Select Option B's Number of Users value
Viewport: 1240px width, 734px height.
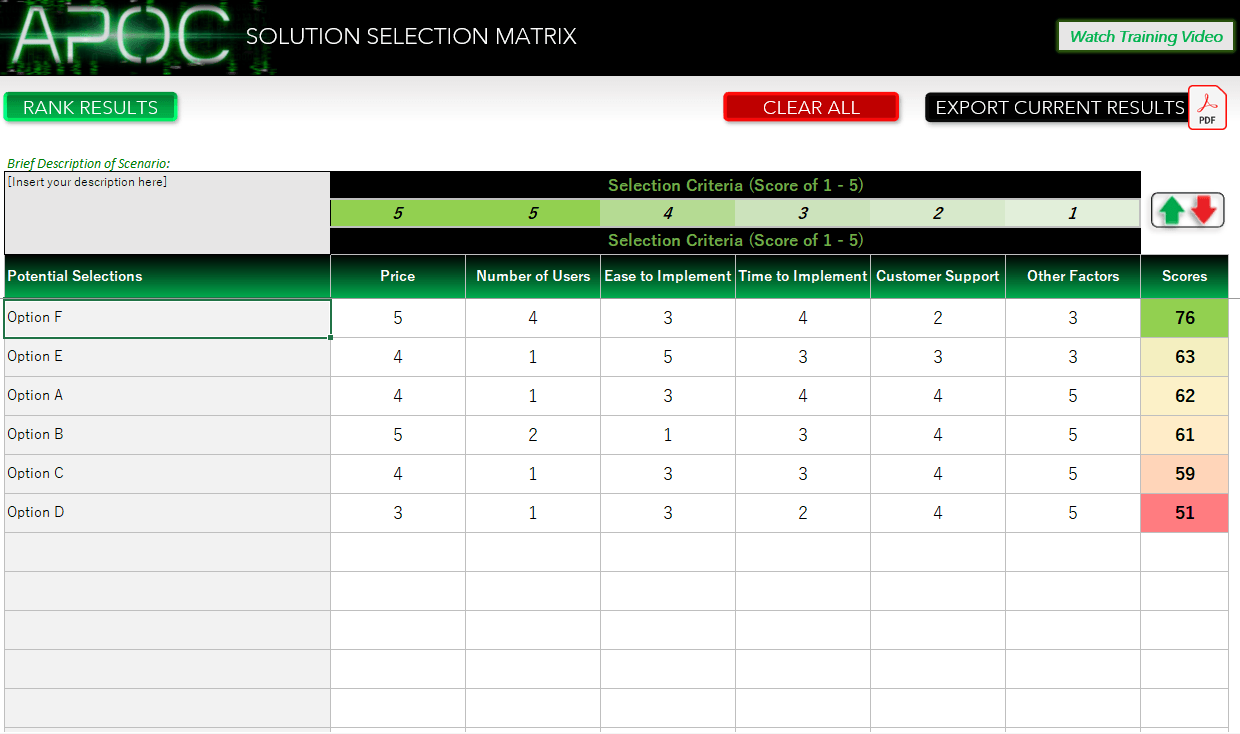[532, 434]
